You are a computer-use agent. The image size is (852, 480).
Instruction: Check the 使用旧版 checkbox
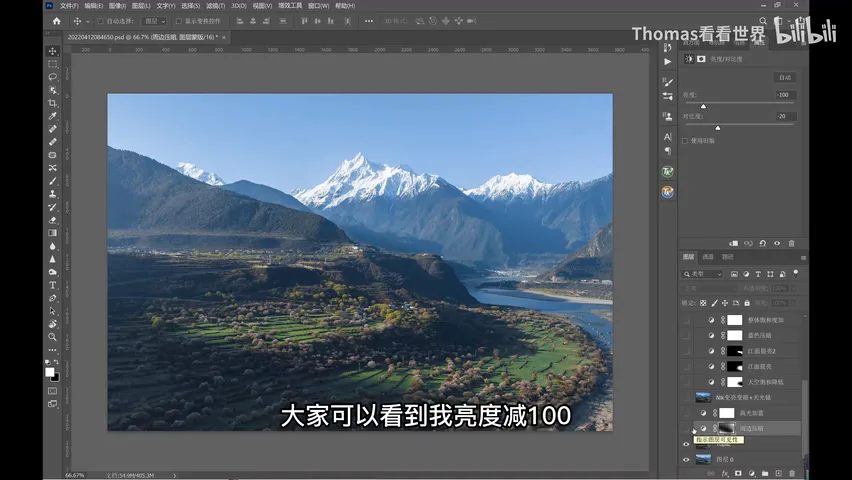pyautogui.click(x=685, y=141)
